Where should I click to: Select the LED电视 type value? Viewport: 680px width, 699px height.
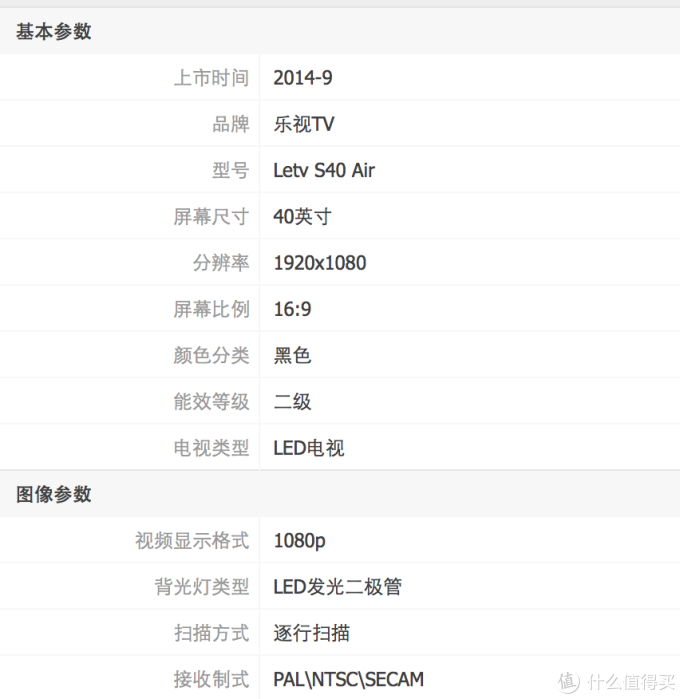[x=308, y=448]
